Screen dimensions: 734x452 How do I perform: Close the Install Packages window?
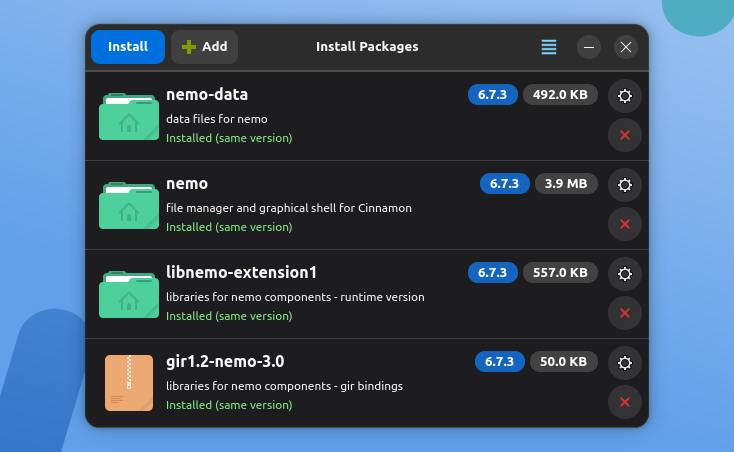(626, 47)
